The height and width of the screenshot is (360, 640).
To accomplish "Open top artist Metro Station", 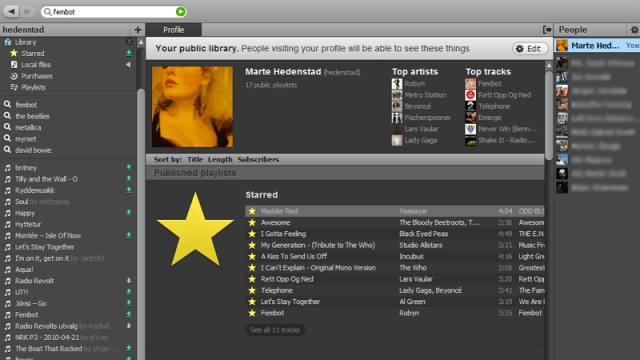I will point(425,95).
